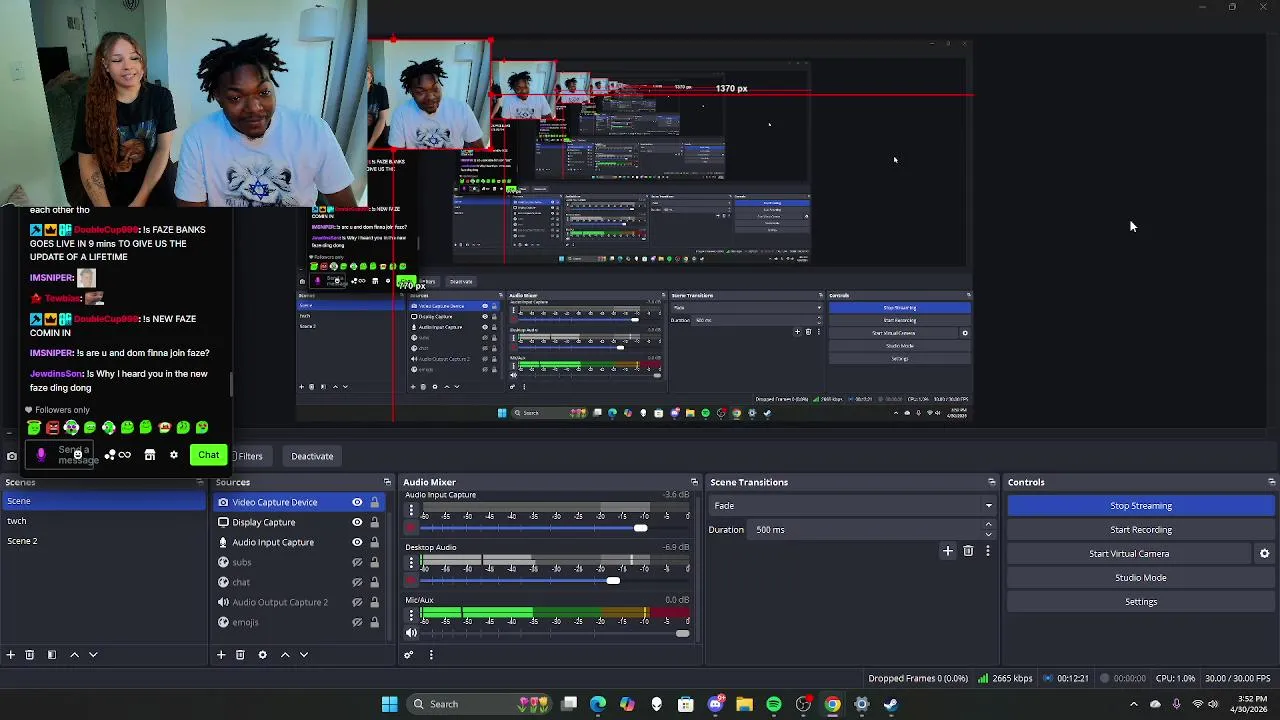Hide the Audio Input Capture source
This screenshot has height=720, width=1280.
(357, 542)
